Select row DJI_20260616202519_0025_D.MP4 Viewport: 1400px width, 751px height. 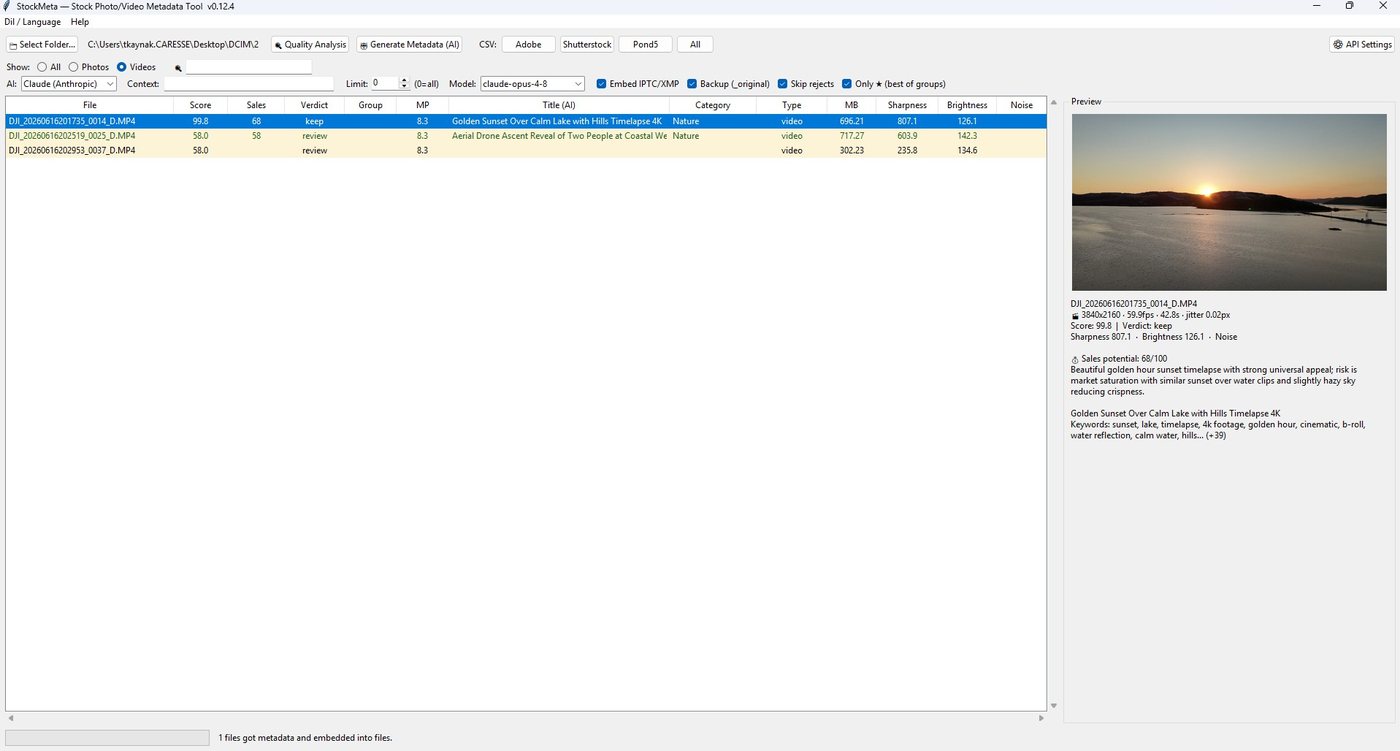(526, 136)
